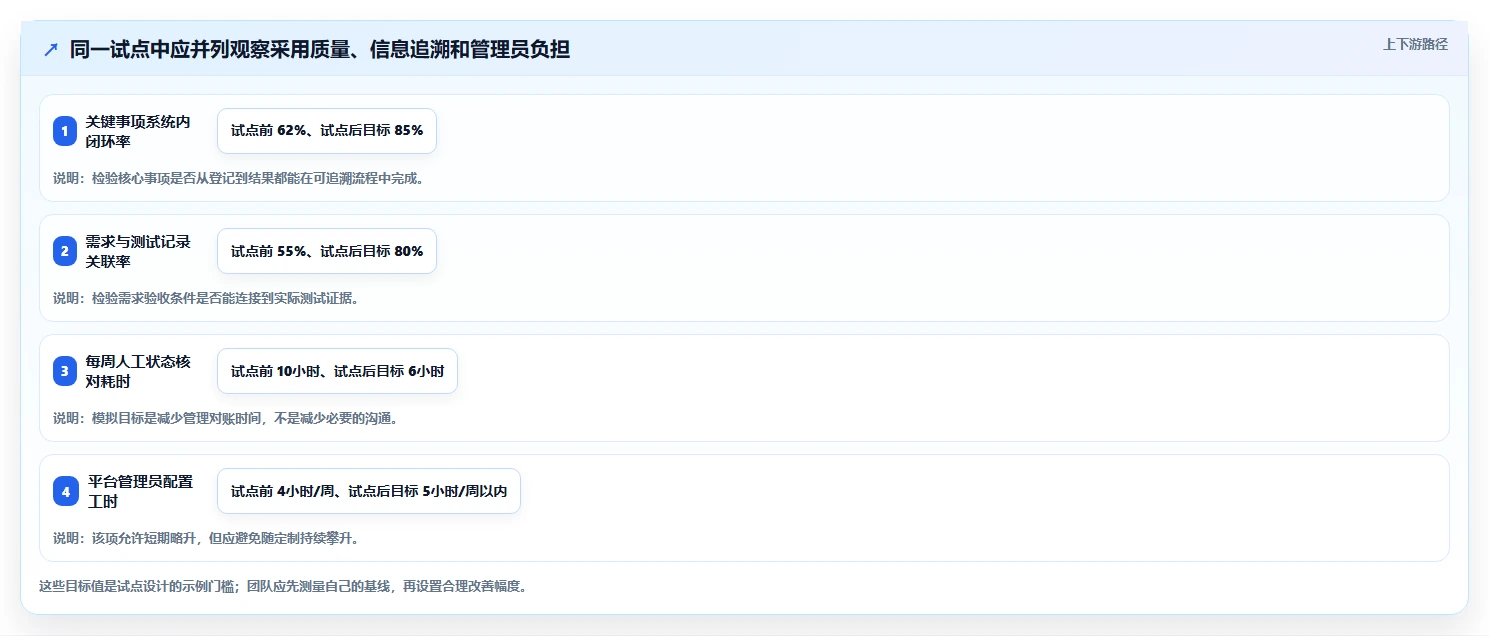Viewport: 1489px width, 636px height.
Task: Click the 平台管理员配置工时 title
Action: point(140,491)
